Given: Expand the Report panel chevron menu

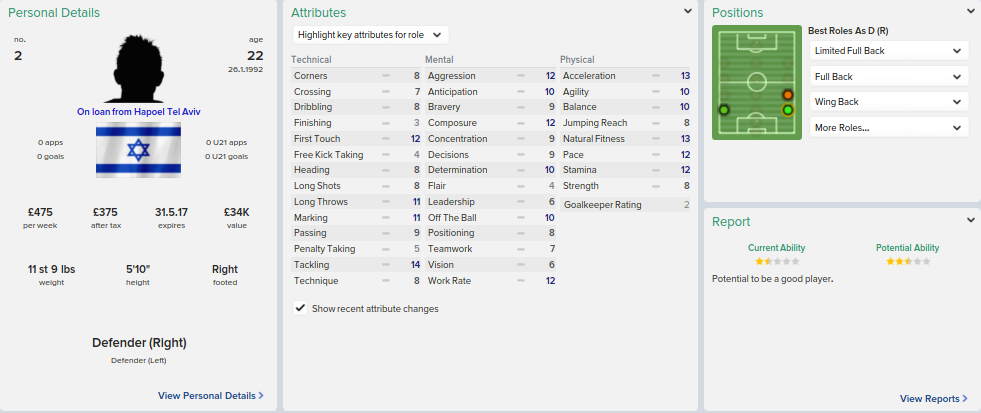Looking at the screenshot, I should pyautogui.click(x=972, y=221).
